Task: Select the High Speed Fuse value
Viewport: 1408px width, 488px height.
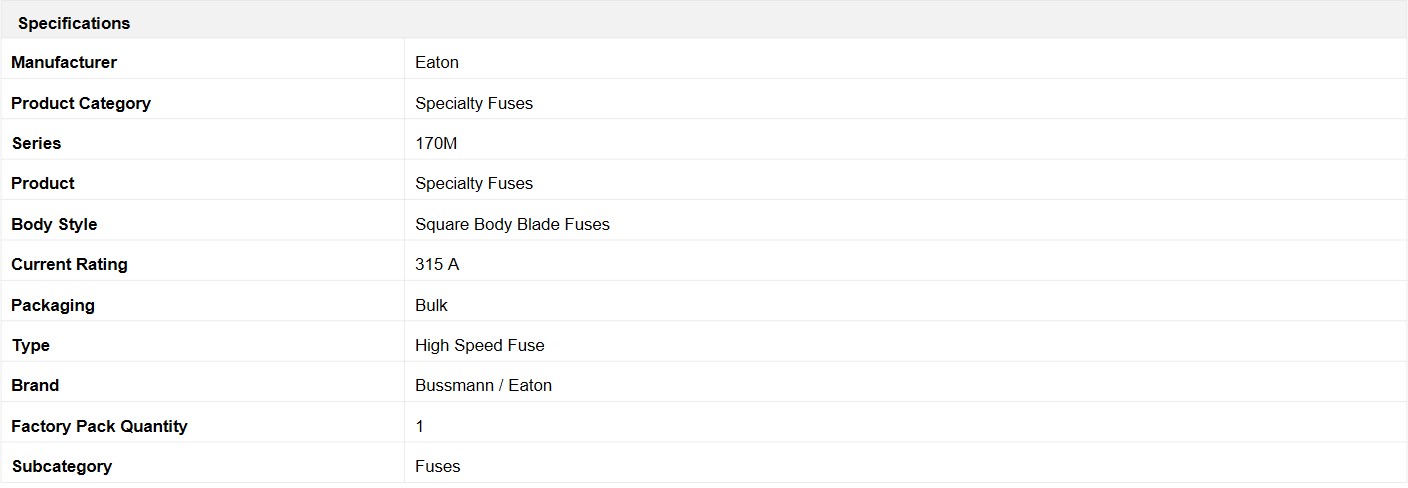Action: [480, 345]
